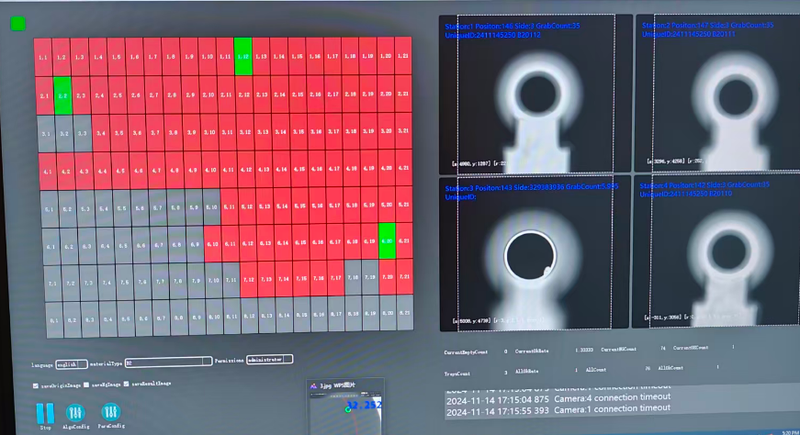Viewport: 800px width, 435px height.
Task: Expand the materialType dropdown
Action: coord(165,364)
